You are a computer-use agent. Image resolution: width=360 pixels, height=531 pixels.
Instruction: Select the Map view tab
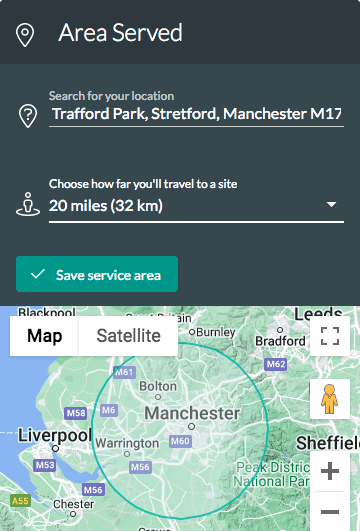[44, 336]
